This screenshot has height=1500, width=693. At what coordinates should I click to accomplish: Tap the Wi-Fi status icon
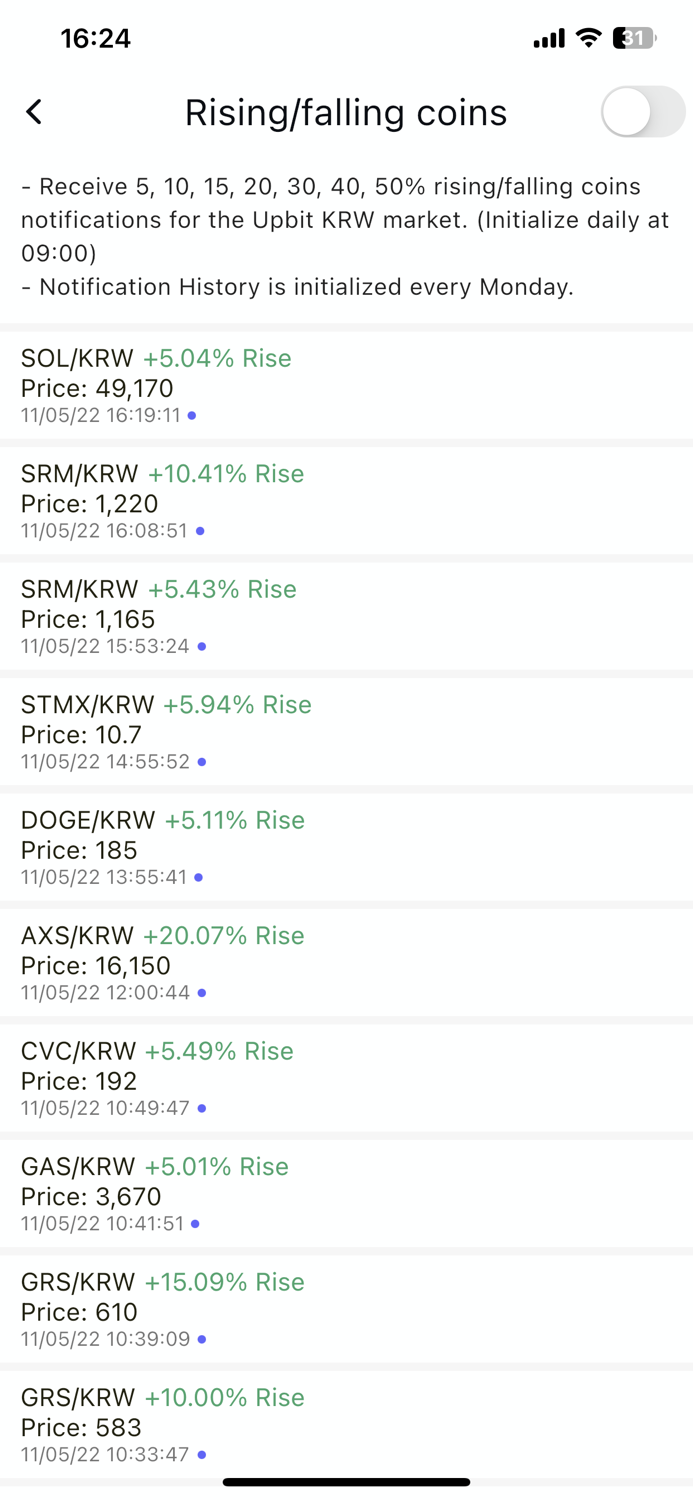[x=588, y=38]
